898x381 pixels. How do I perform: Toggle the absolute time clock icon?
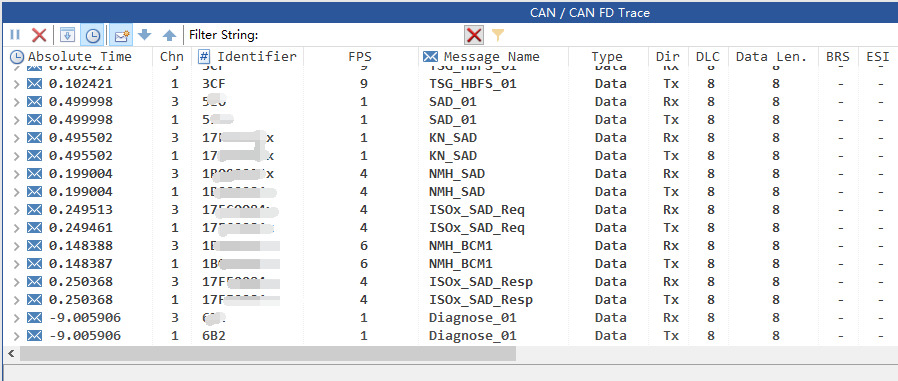[x=92, y=36]
